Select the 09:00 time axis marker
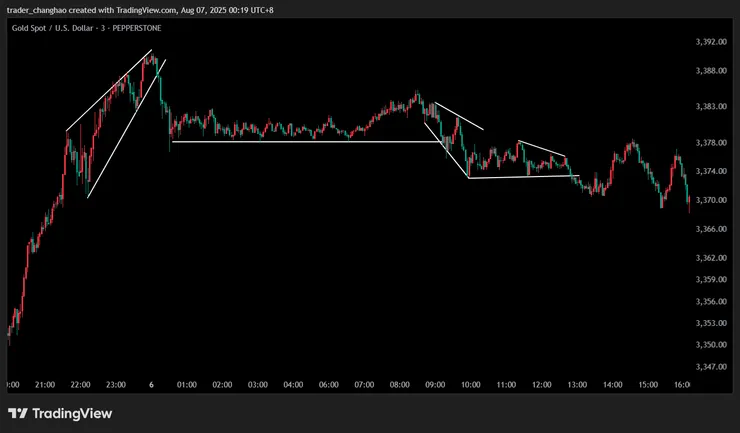This screenshot has width=740, height=433. pos(435,385)
